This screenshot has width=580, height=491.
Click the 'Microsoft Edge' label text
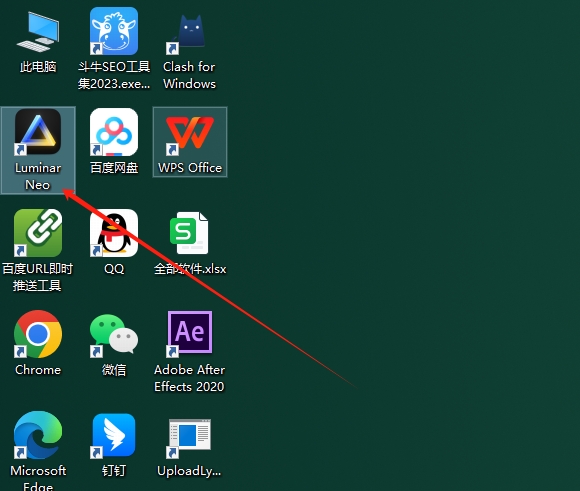38,478
